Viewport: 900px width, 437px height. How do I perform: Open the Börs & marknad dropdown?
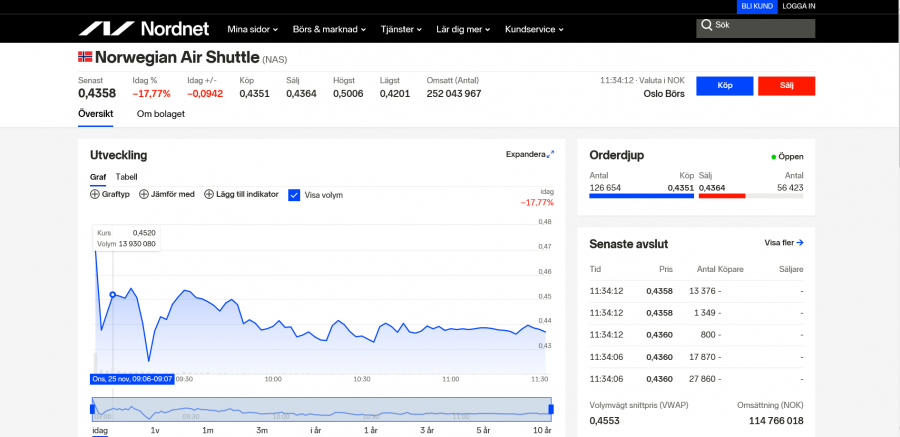329,29
